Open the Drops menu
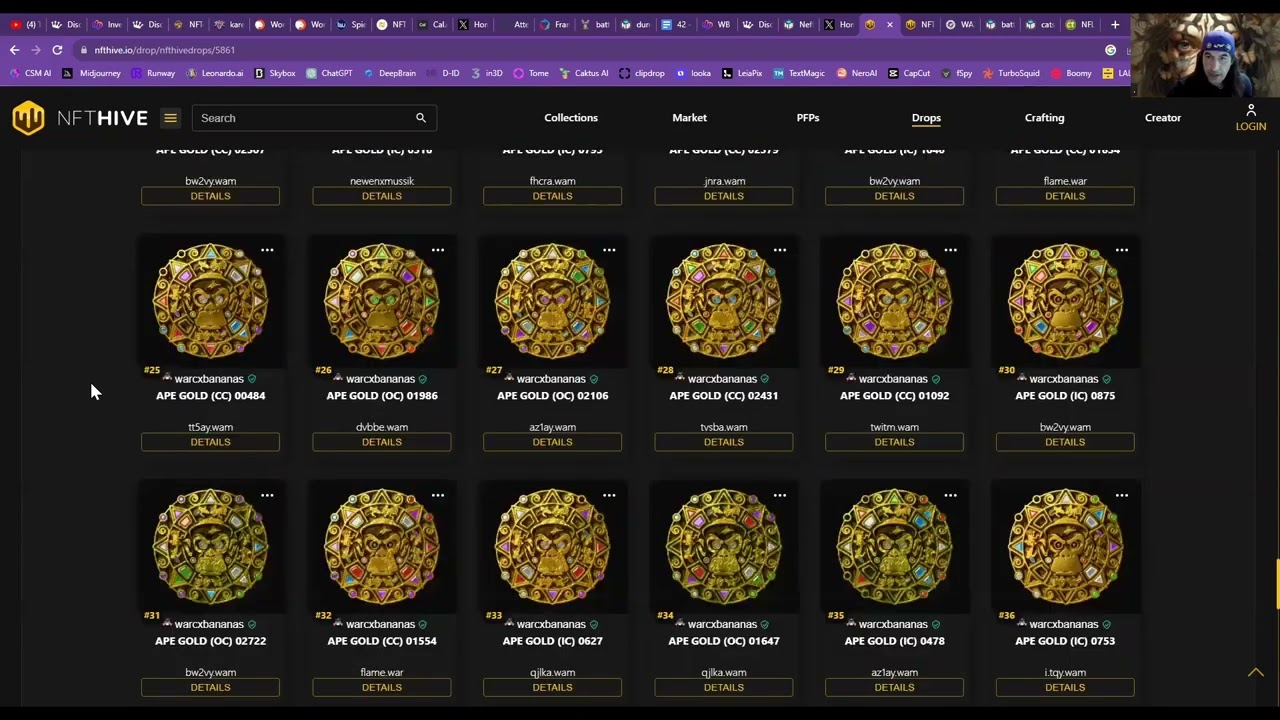Viewport: 1280px width, 720px height. [x=926, y=118]
